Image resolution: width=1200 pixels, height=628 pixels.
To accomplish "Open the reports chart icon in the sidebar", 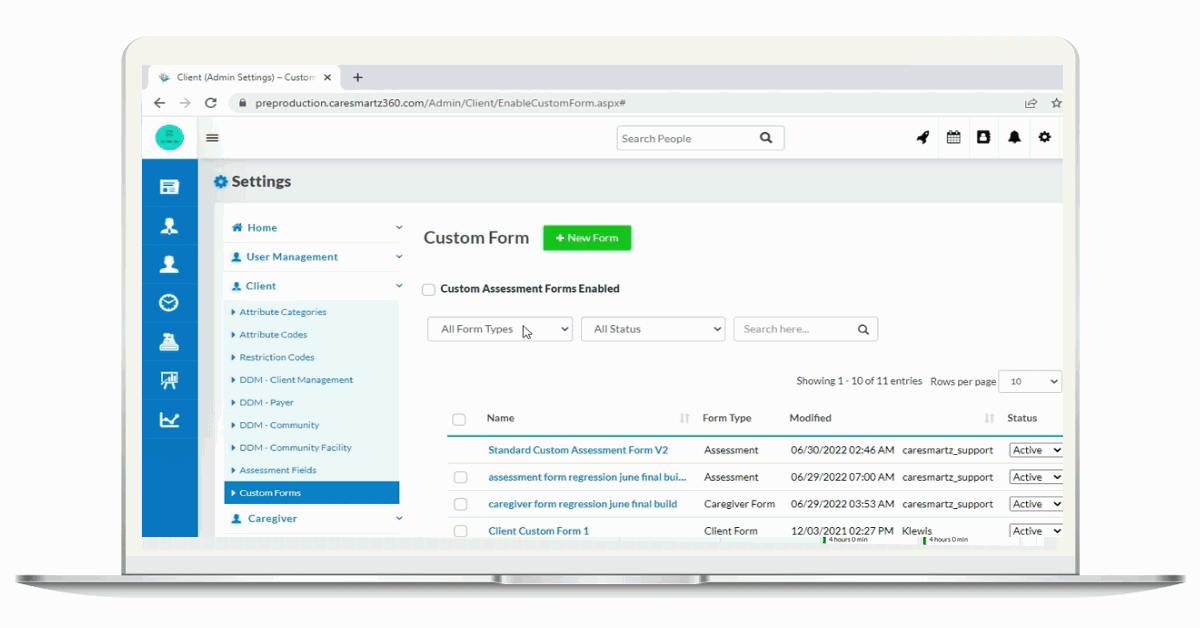I will click(169, 421).
